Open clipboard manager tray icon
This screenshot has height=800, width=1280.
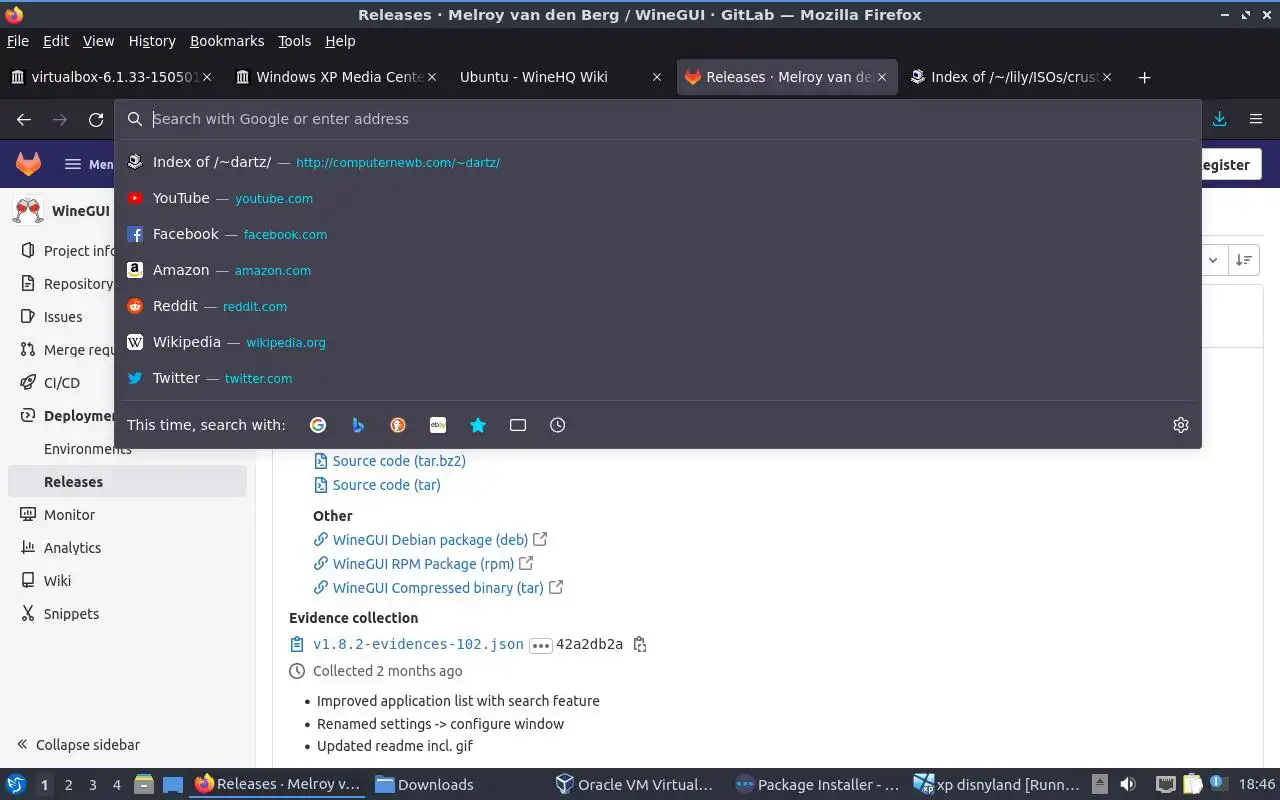tap(1193, 784)
